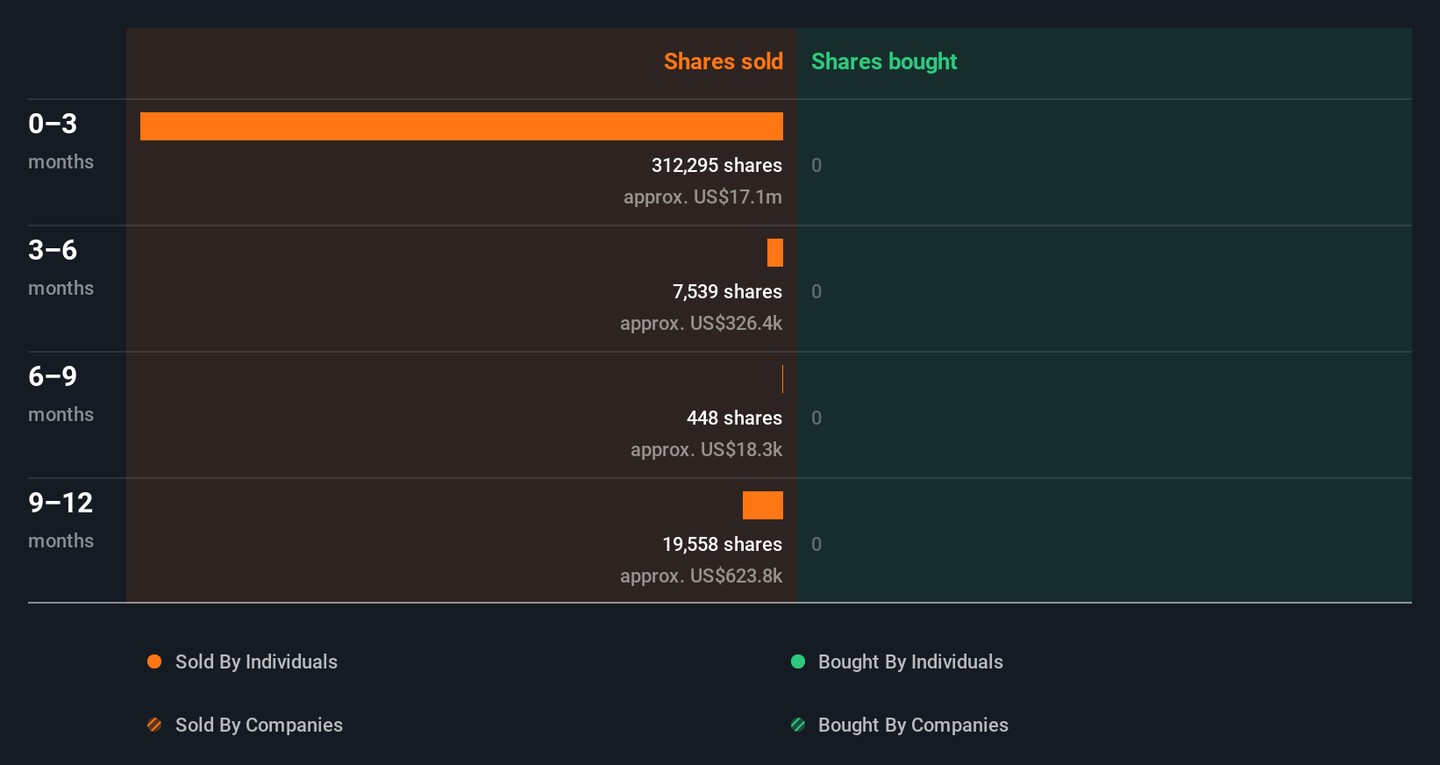Click the 312,295 shares value
This screenshot has width=1440, height=765.
pyautogui.click(x=716, y=165)
